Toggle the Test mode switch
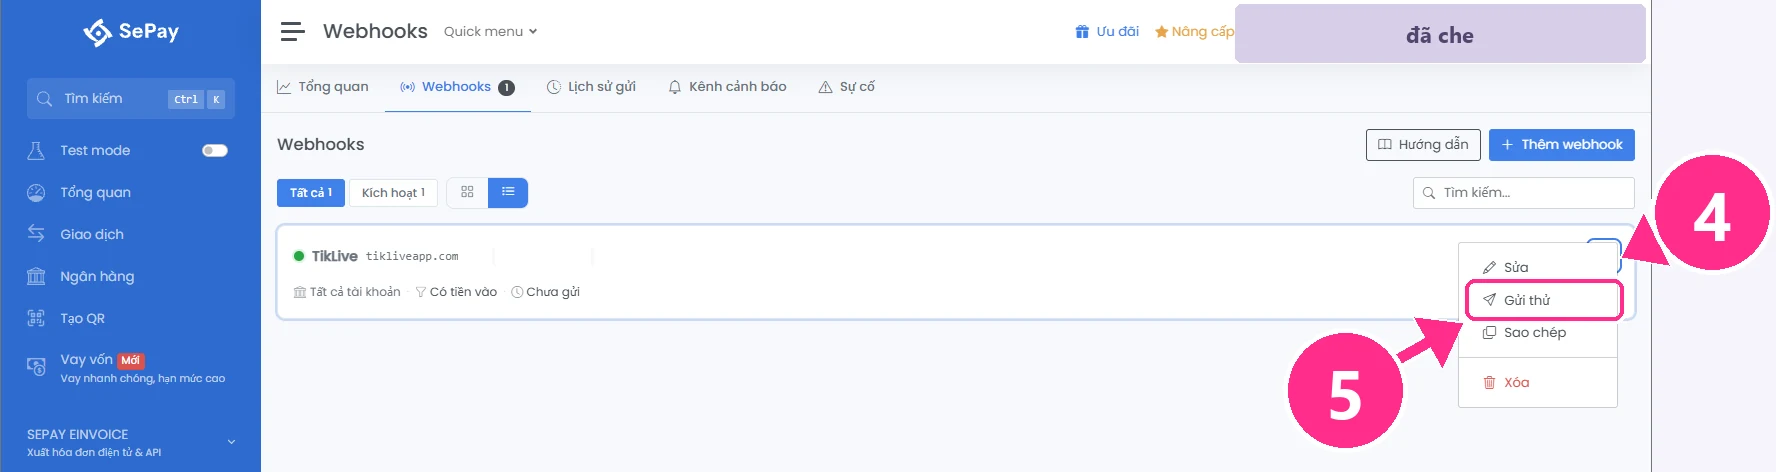The height and width of the screenshot is (472, 1776). point(215,150)
